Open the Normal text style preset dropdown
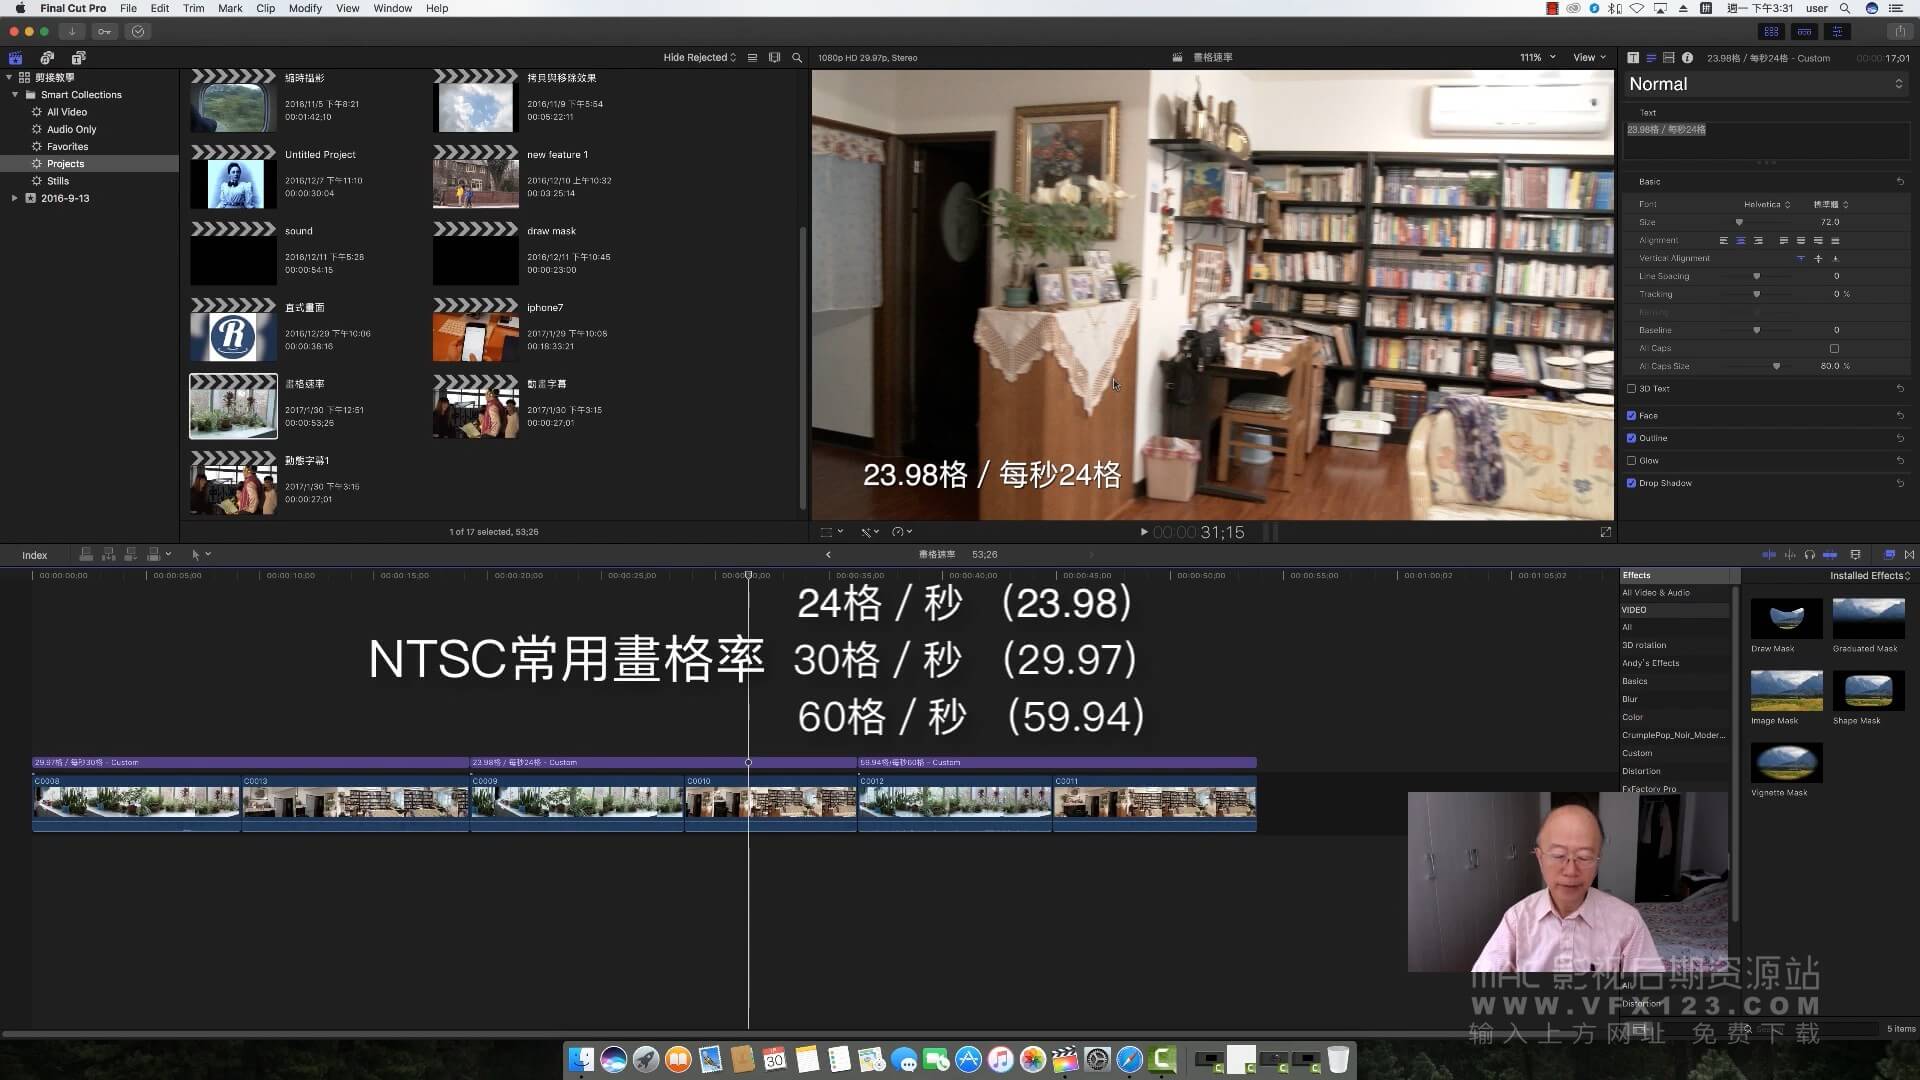Screen dimensions: 1920x1080 point(1766,85)
